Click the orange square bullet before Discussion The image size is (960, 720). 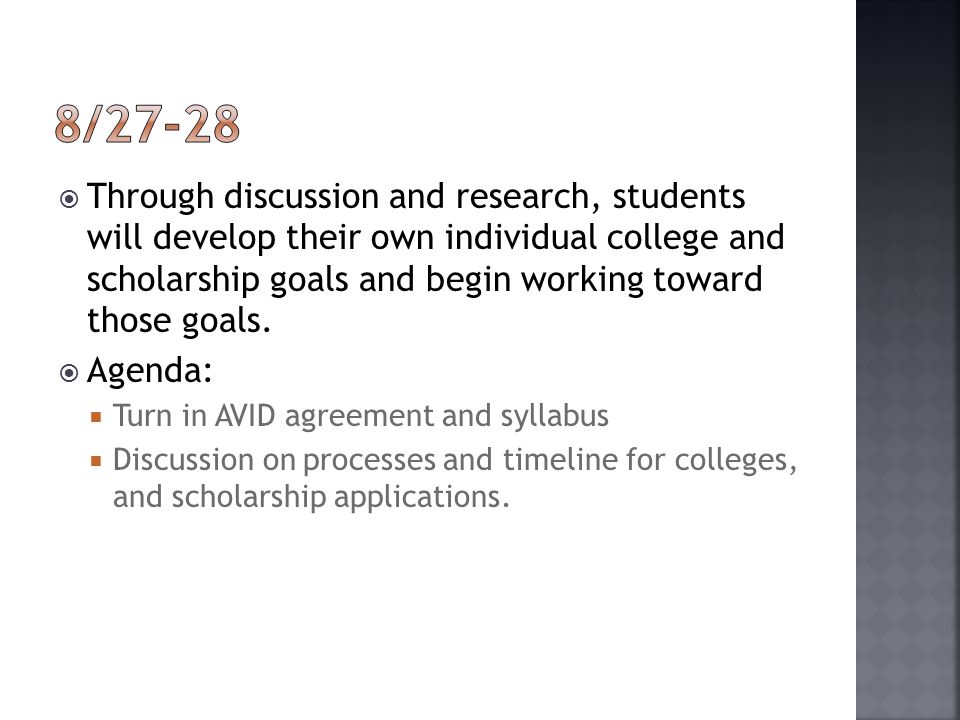click(96, 461)
